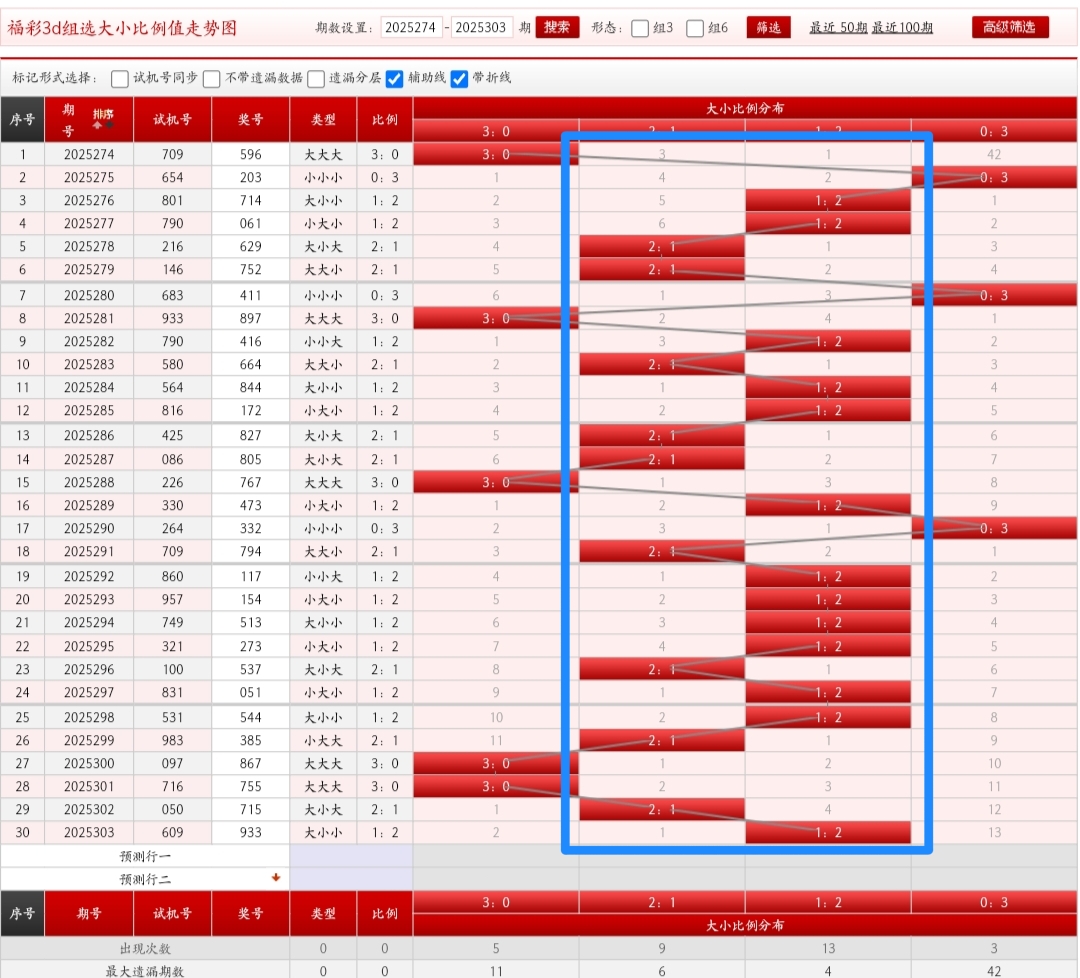Click bottom 2:1 column header
Screen dimensions: 1080x978
click(662, 902)
